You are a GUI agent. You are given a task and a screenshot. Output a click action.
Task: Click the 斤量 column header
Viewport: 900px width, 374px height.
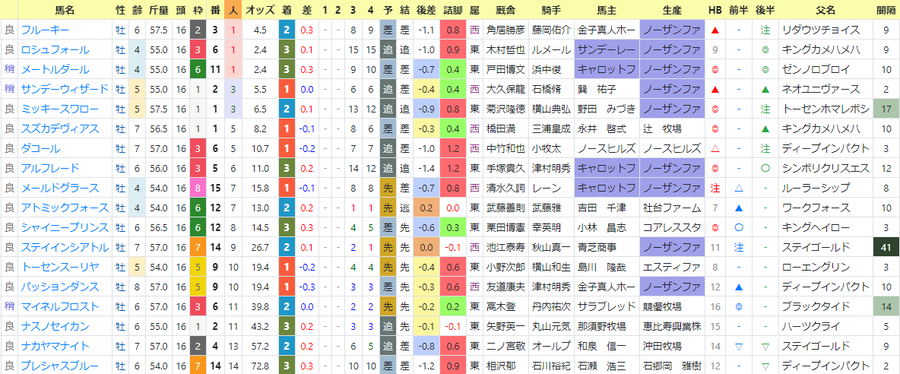[x=158, y=10]
